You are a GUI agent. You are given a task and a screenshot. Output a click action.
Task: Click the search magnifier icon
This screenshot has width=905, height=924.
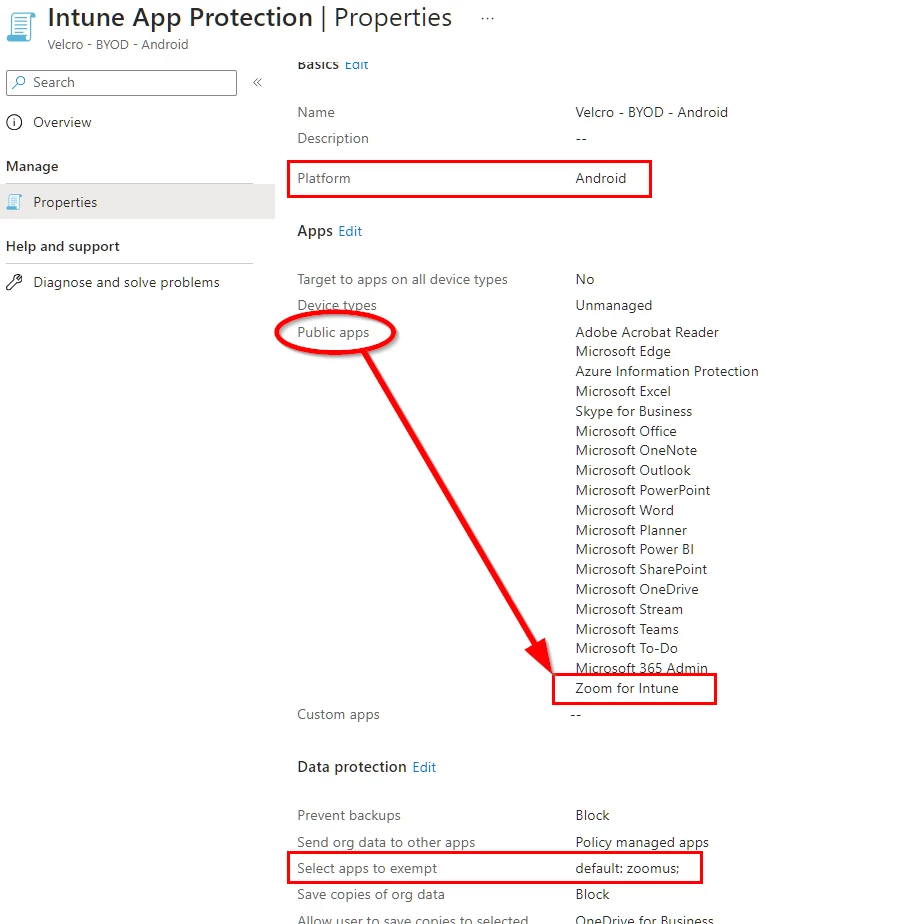coord(19,82)
